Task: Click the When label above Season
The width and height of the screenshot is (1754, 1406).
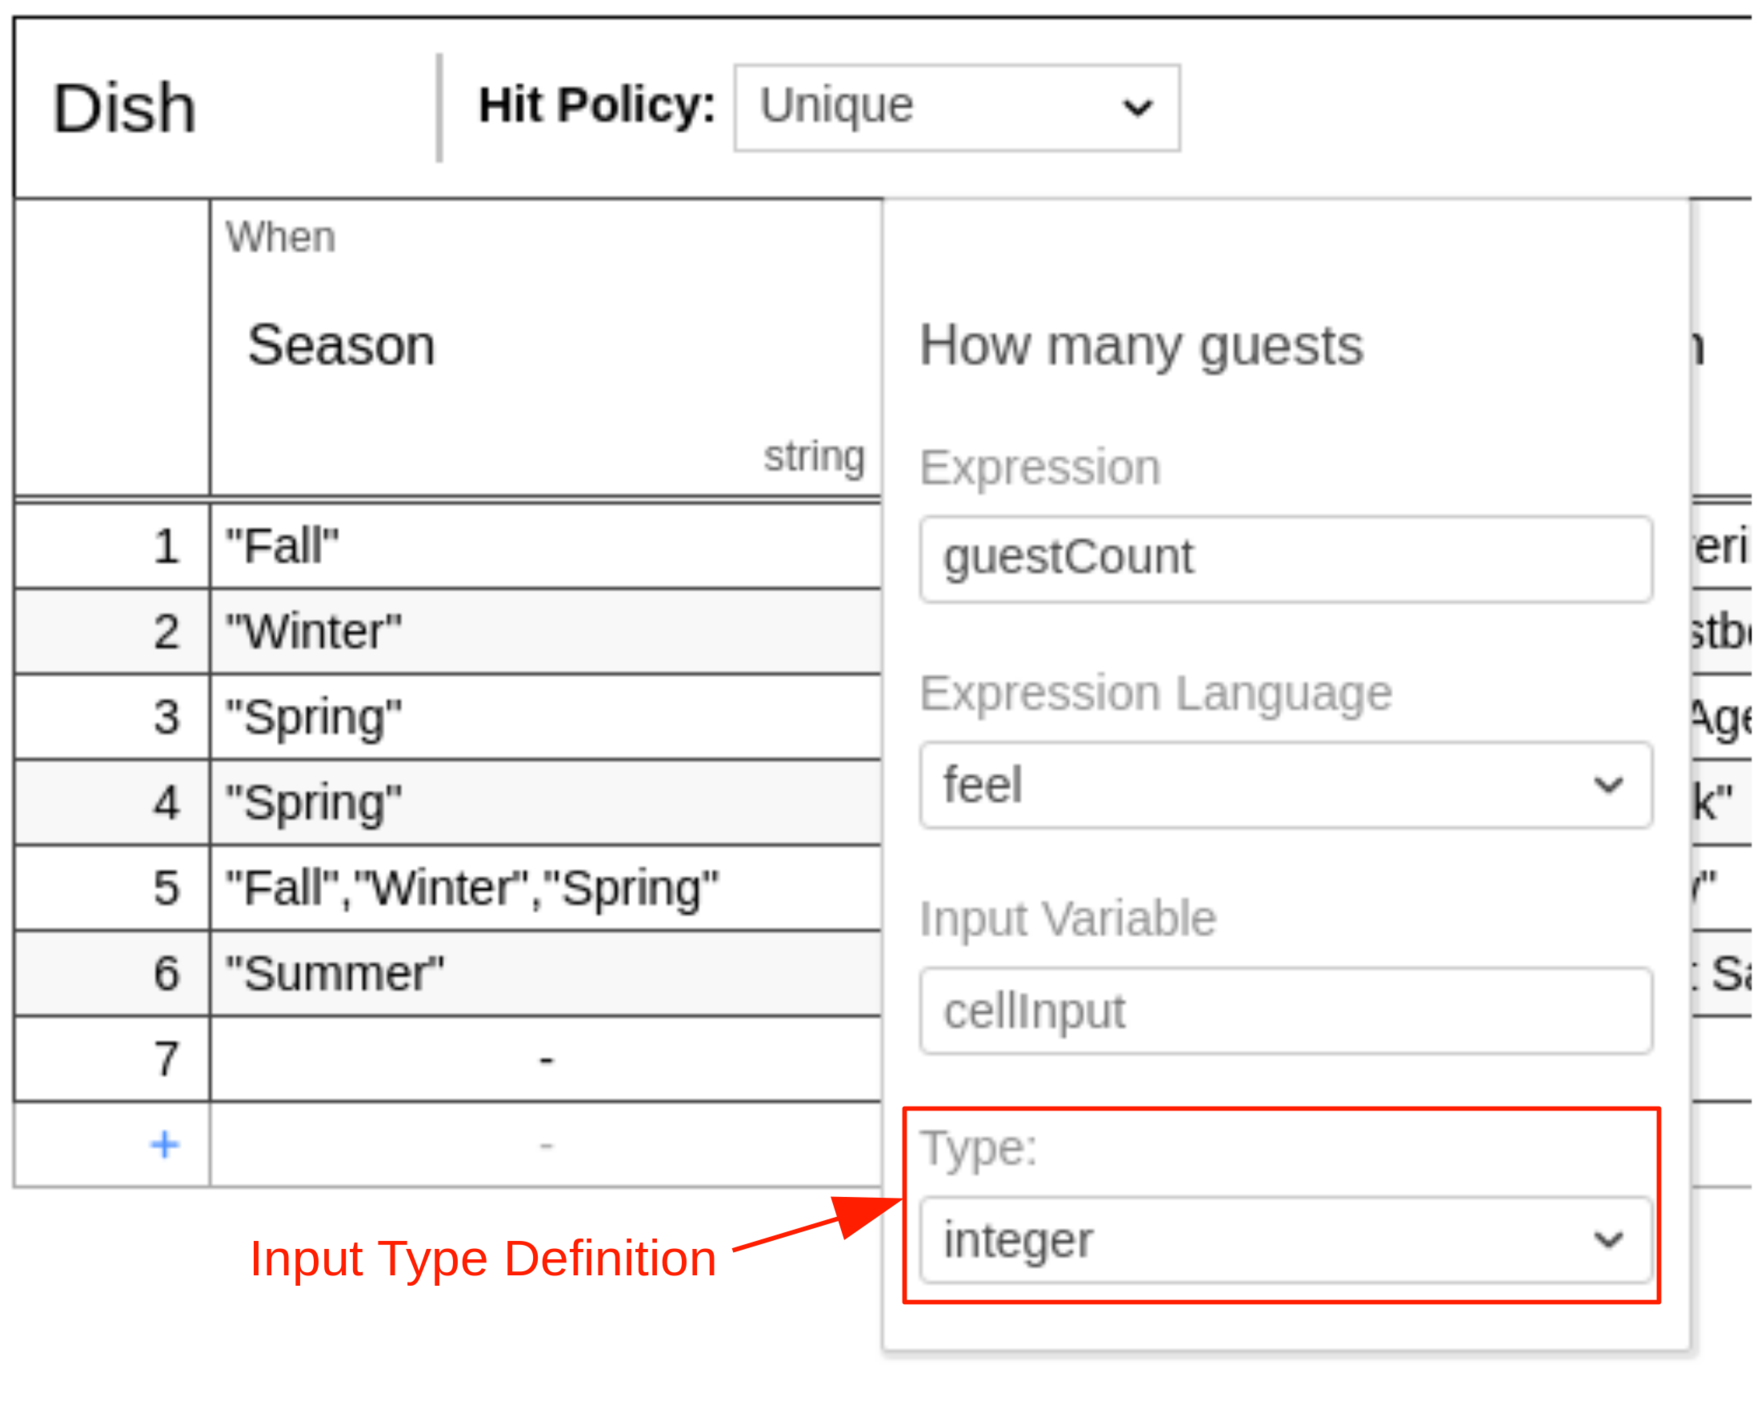Action: pos(280,236)
